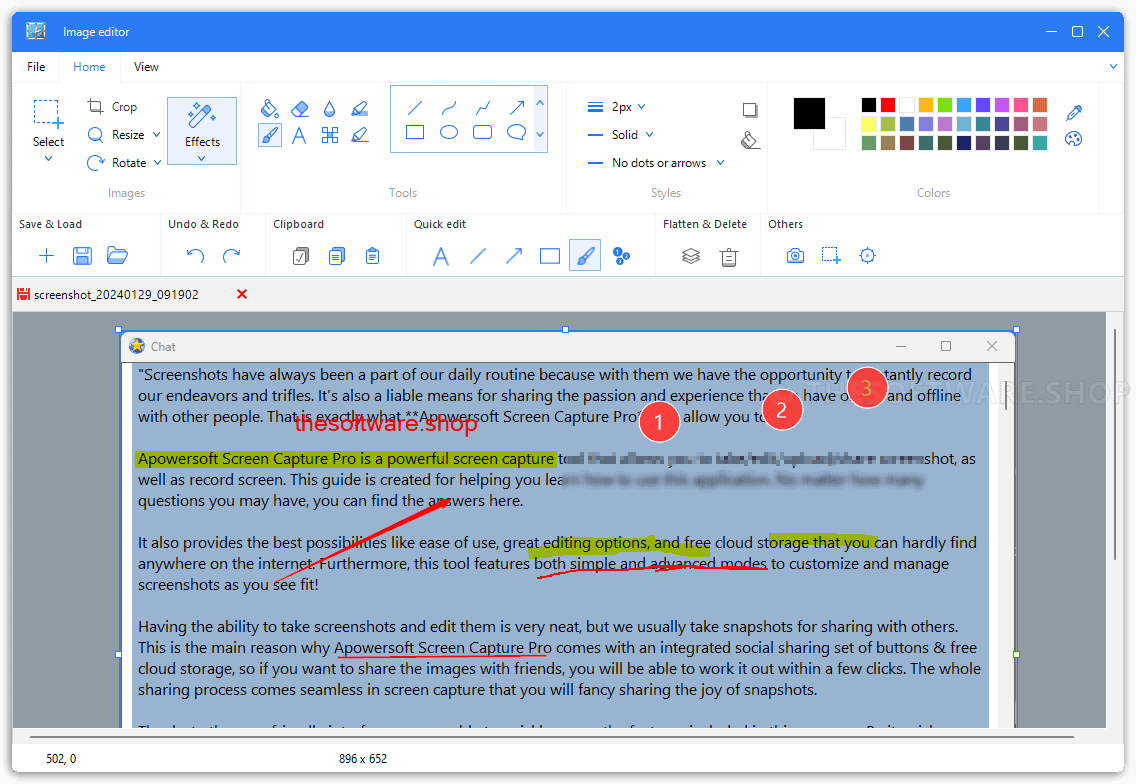Select the paint bucket fill tool in Tools
The width and height of the screenshot is (1136, 784).
point(270,108)
